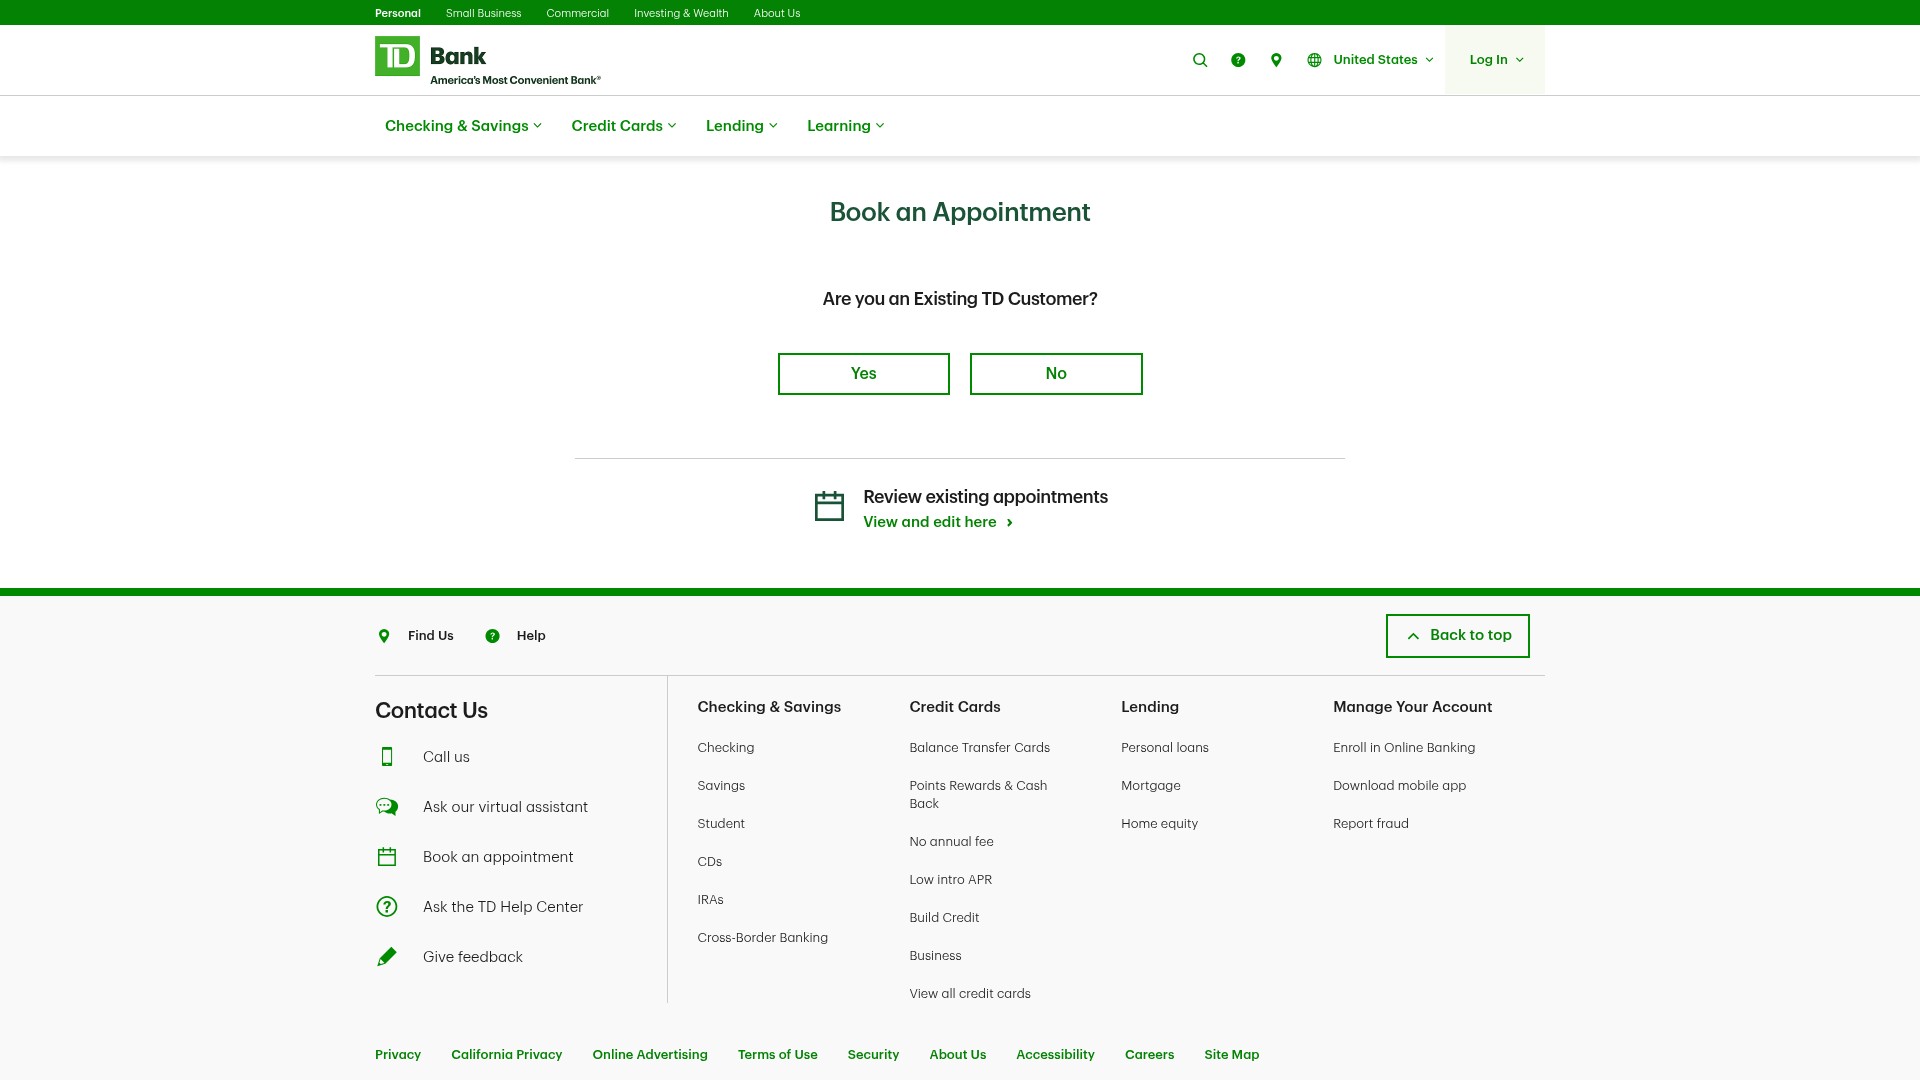Switch to Commercial section
This screenshot has width=1920, height=1080.
click(577, 13)
